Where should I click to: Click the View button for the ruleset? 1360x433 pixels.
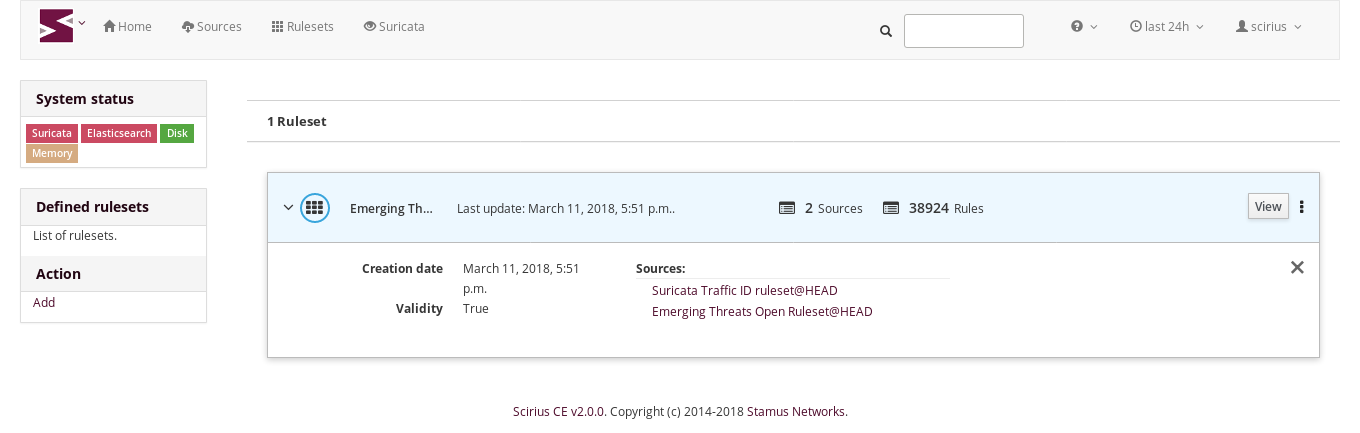click(1268, 206)
